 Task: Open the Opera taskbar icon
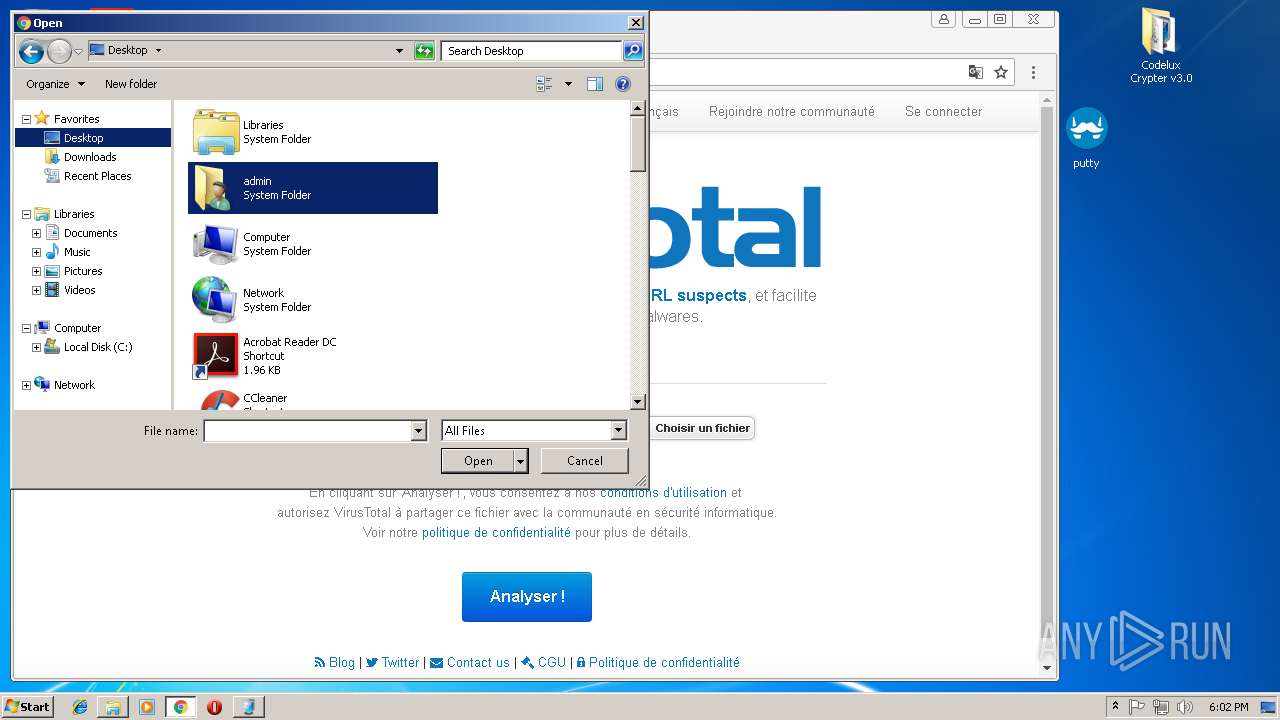click(214, 707)
